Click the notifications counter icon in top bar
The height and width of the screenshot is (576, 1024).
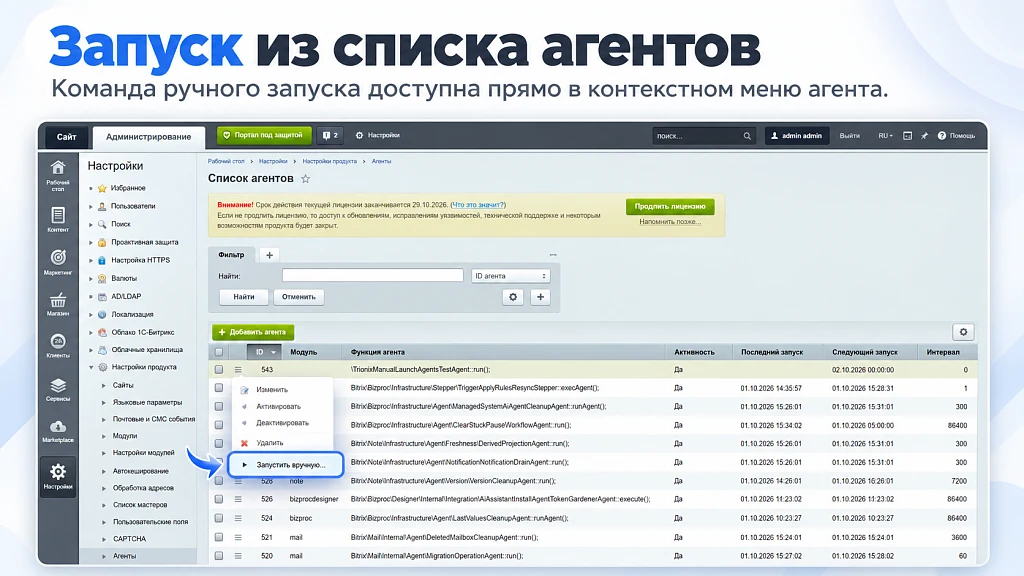330,135
